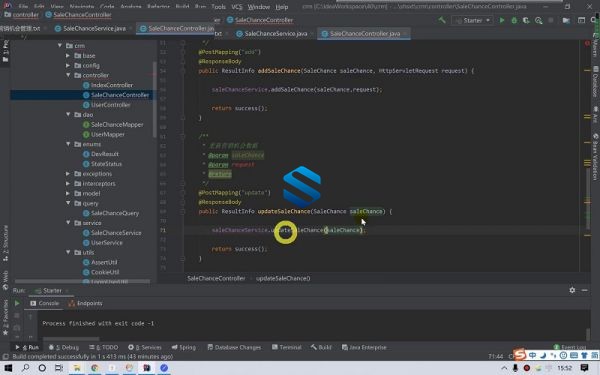Open Cortana circle on taskbar
Viewport: 600px width, 375px height.
[42, 368]
